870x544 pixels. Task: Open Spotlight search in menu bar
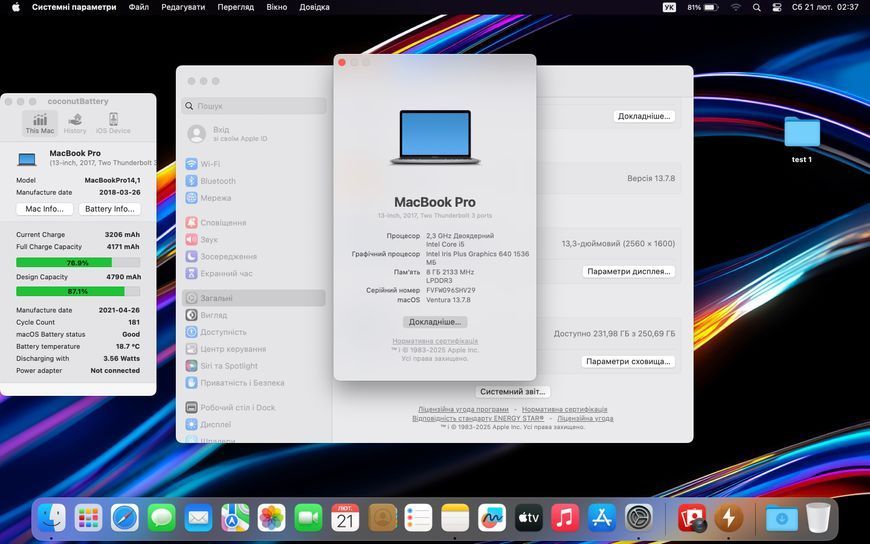pyautogui.click(x=757, y=7)
